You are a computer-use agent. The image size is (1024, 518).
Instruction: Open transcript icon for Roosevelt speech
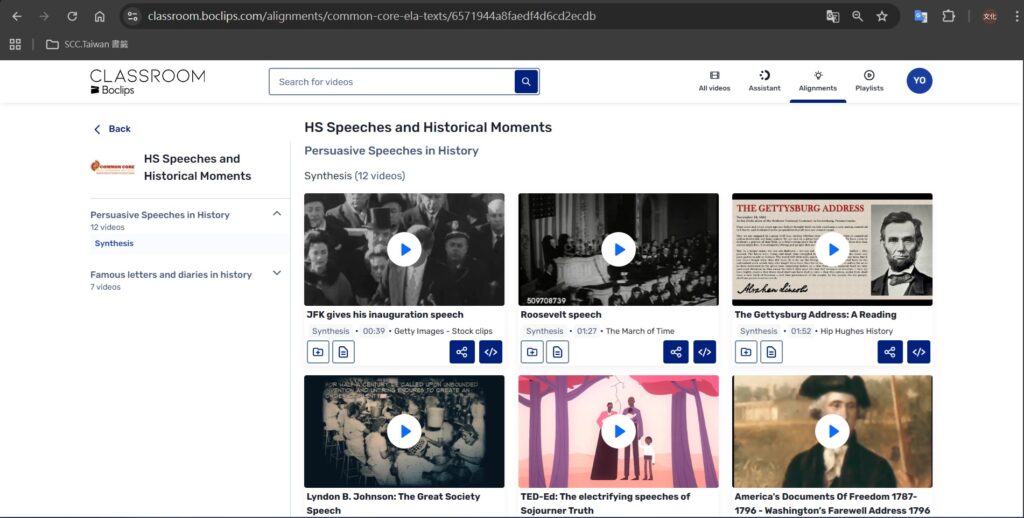tap(557, 352)
